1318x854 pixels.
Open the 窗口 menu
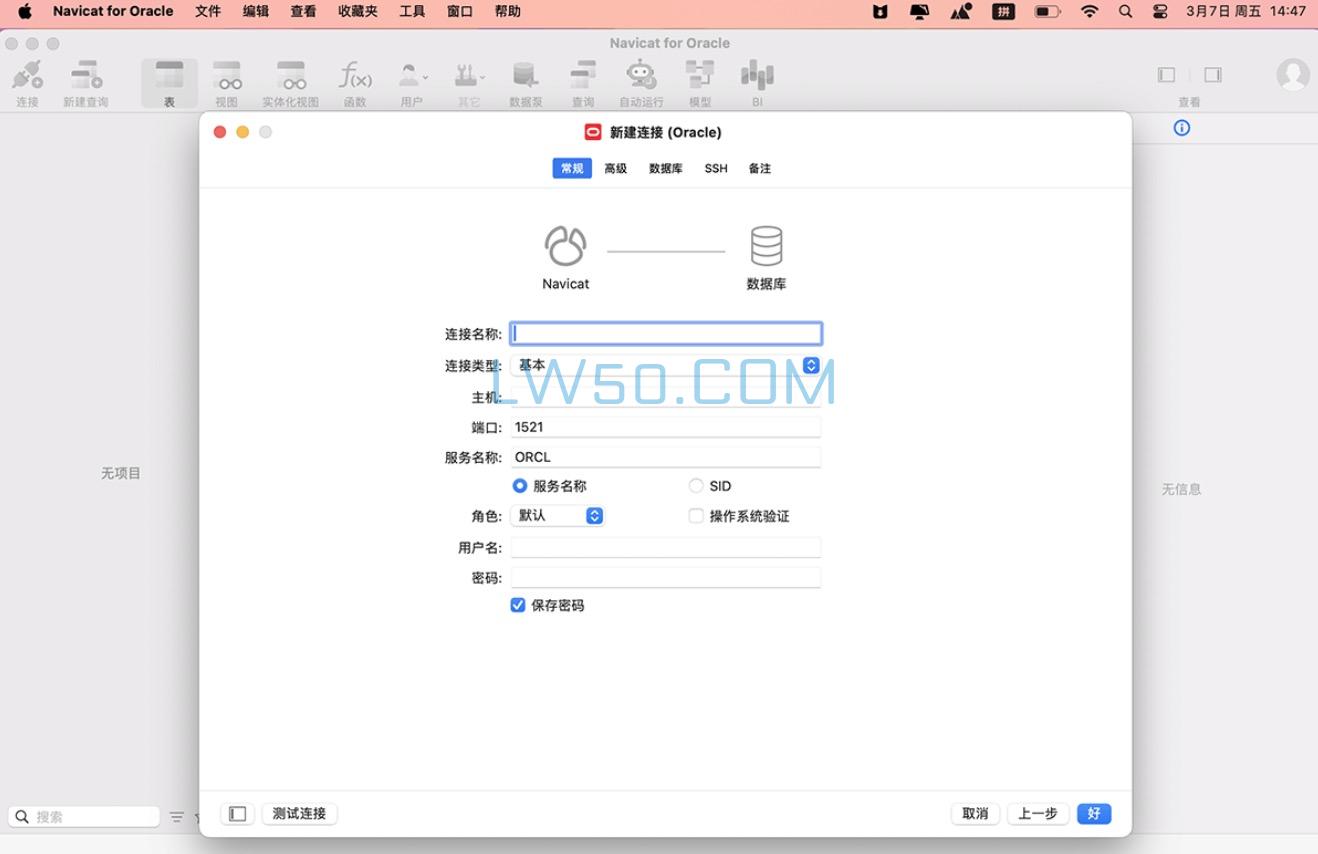(460, 12)
